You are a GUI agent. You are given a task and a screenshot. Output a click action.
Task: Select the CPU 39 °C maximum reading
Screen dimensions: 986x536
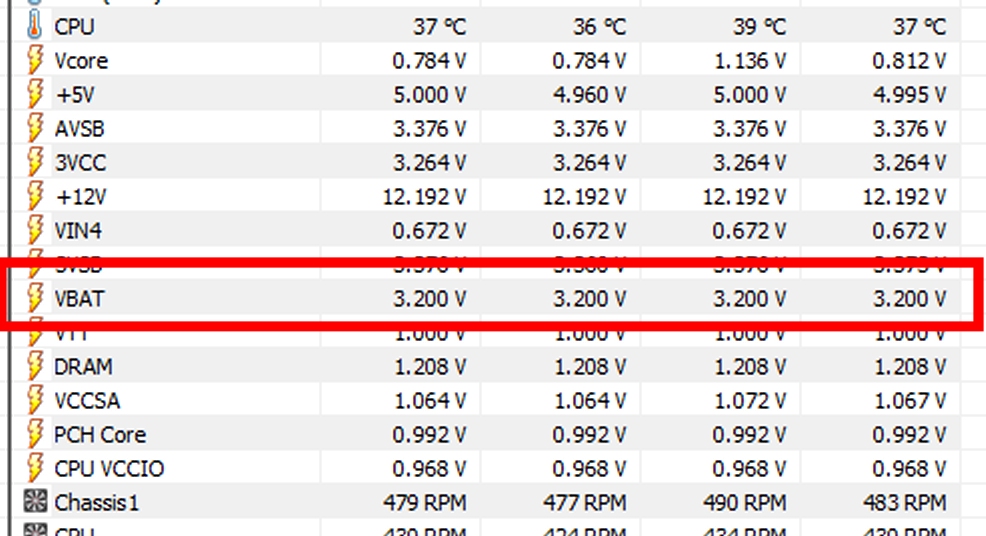(758, 26)
